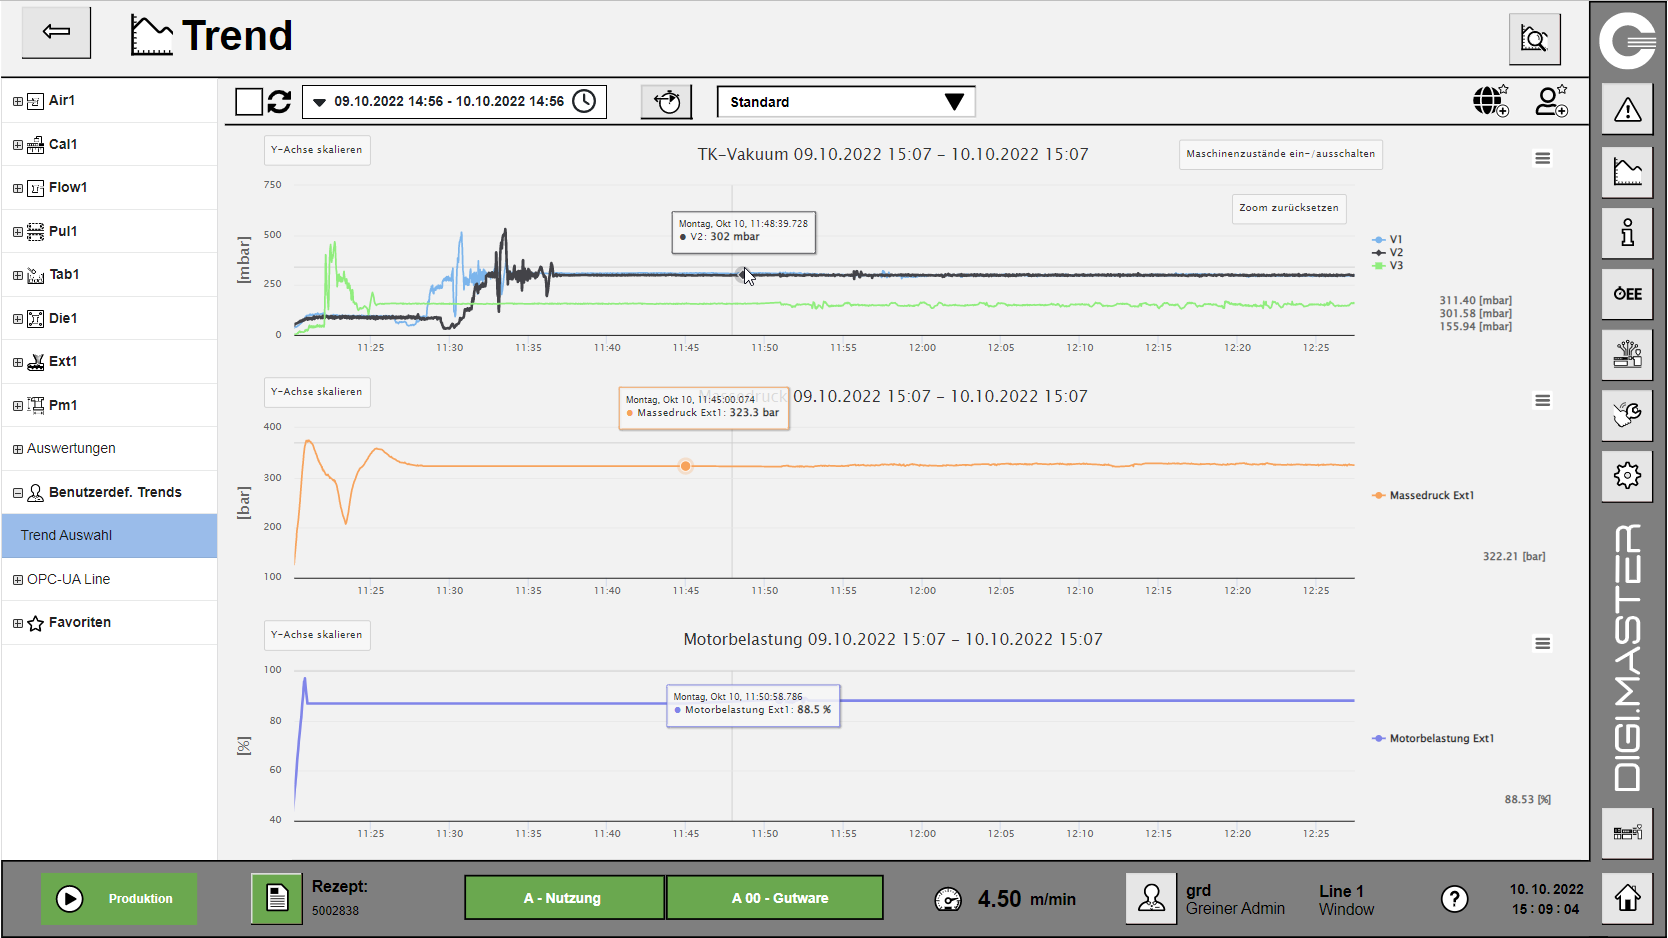Open the settings gear sidebar icon
The image size is (1668, 938).
pos(1627,475)
